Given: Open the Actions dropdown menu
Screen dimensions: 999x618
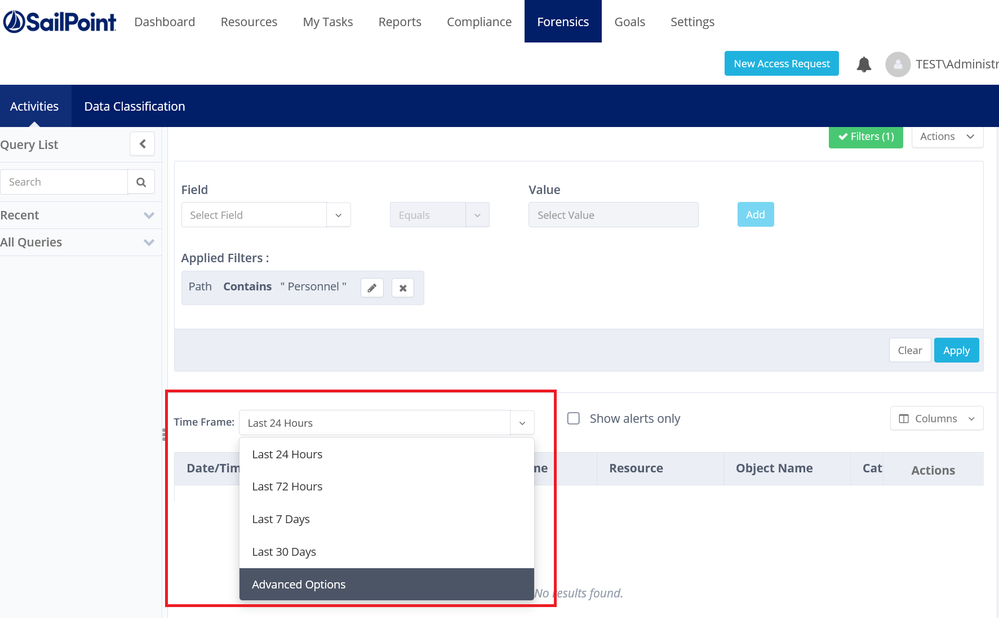Looking at the screenshot, I should pos(946,137).
